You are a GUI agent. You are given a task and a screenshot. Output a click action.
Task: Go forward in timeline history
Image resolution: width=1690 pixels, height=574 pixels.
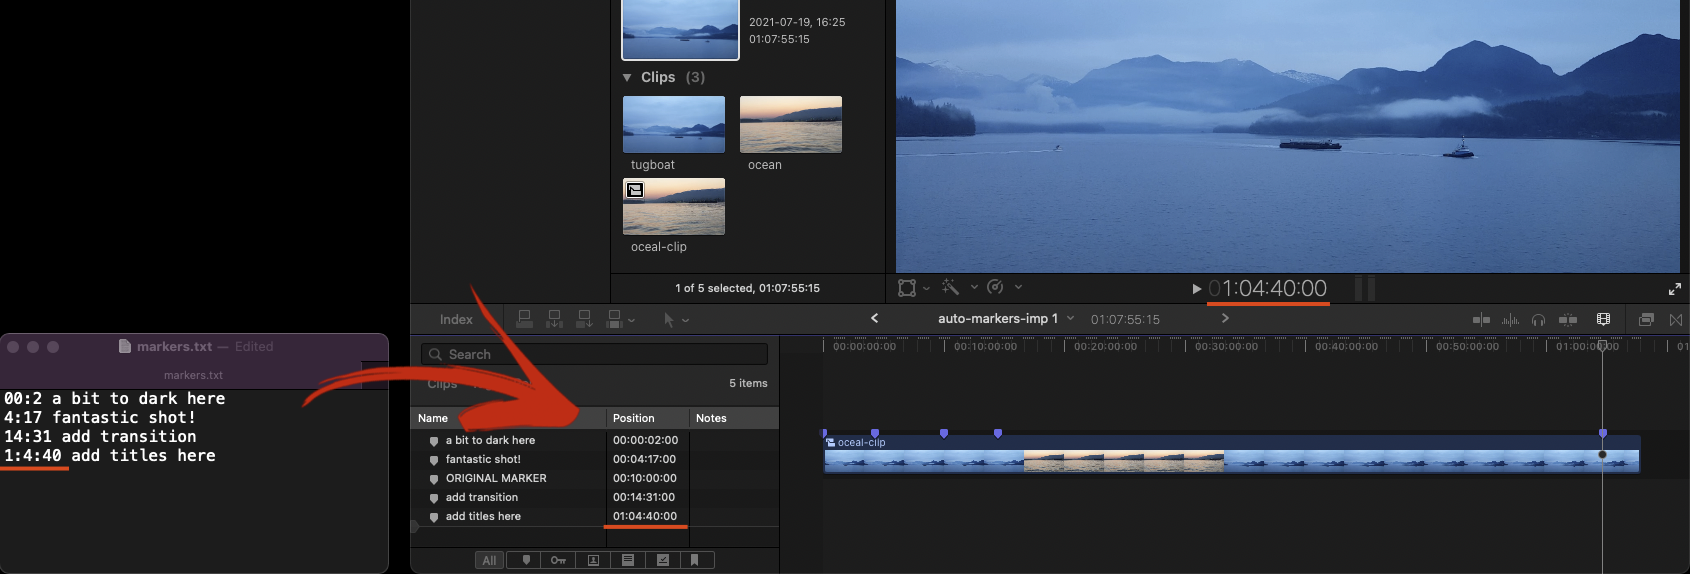pos(1225,318)
